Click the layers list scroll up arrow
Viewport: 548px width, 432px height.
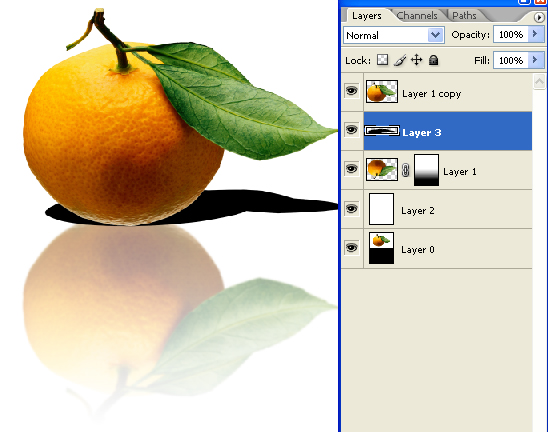540,82
